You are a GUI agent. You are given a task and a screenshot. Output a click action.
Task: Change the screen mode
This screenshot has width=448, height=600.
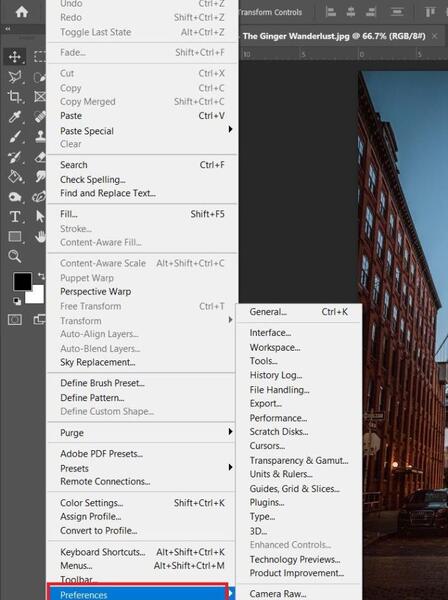pos(39,320)
